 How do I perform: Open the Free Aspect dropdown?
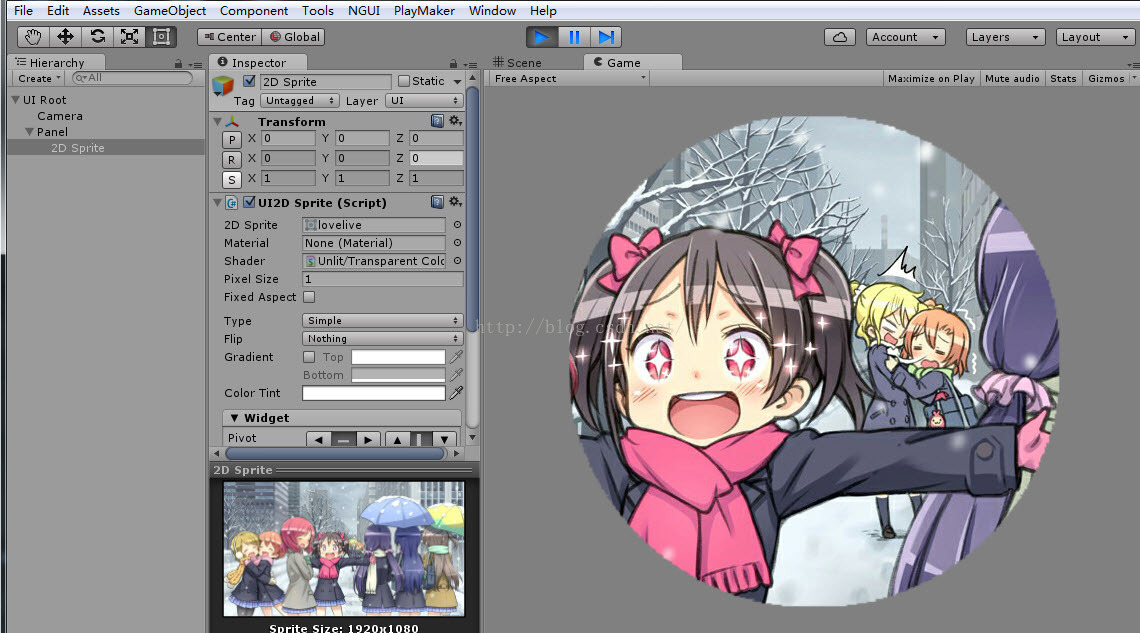point(569,78)
